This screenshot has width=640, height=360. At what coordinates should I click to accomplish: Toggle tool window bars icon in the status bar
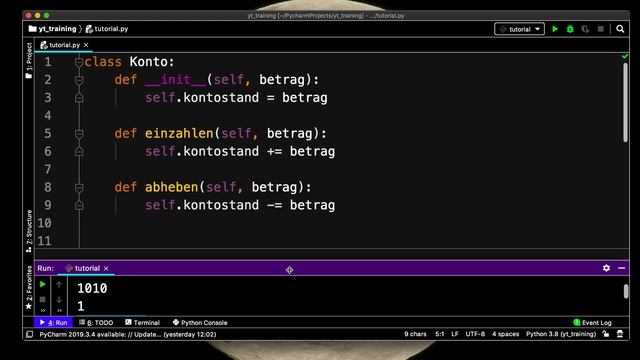tap(29, 334)
